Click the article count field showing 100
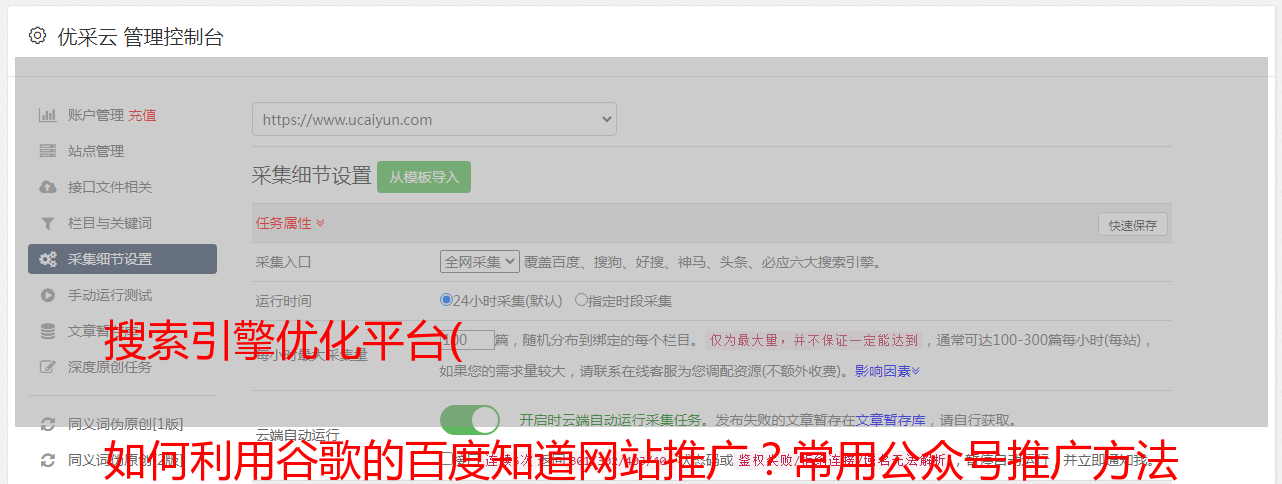Screen dimensions: 1282x484 pyautogui.click(x=467, y=340)
